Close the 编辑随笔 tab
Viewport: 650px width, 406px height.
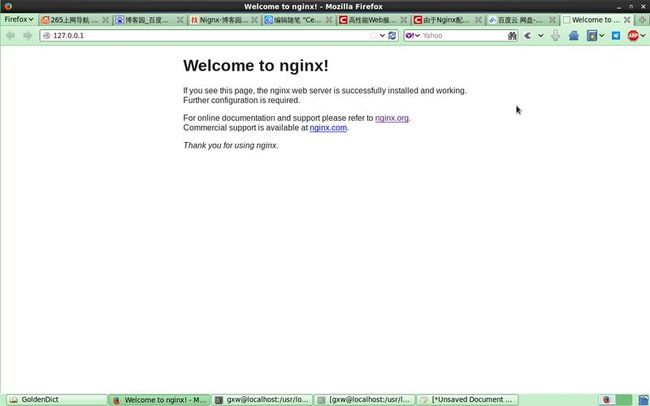[329, 20]
